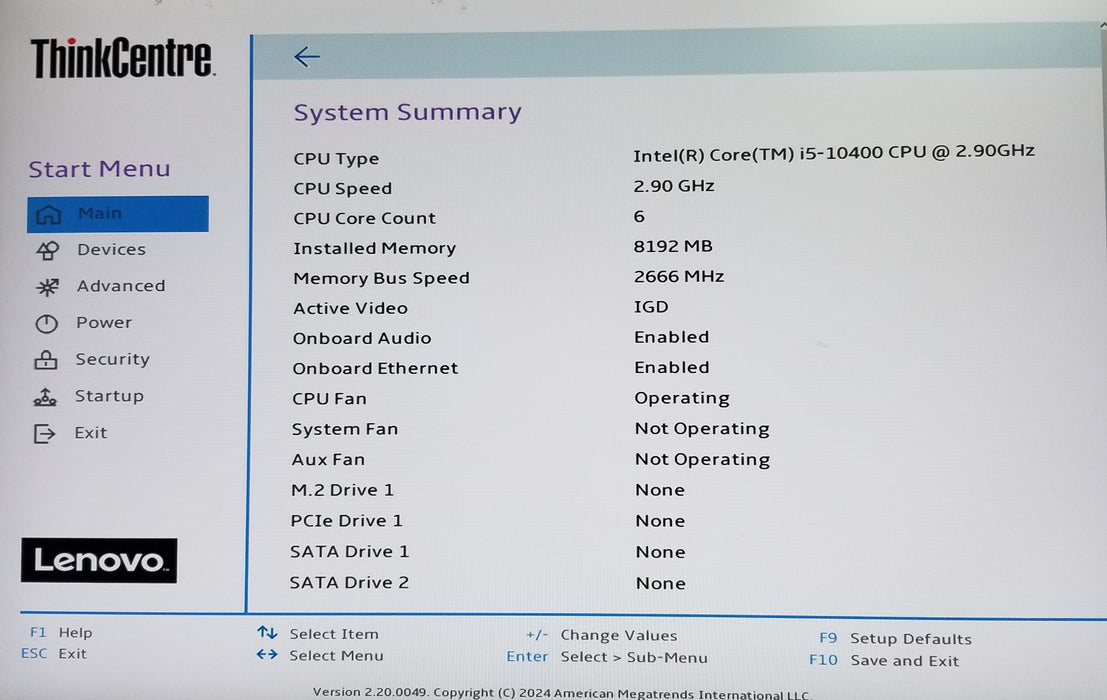This screenshot has width=1107, height=700.
Task: Click the Aux Fan label
Action: click(328, 459)
